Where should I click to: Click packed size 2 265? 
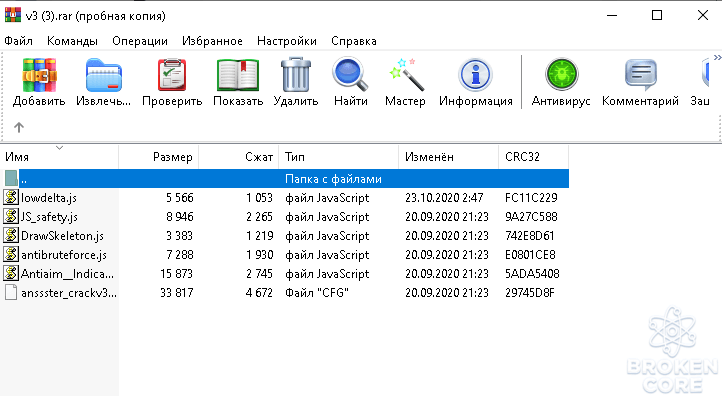click(259, 217)
